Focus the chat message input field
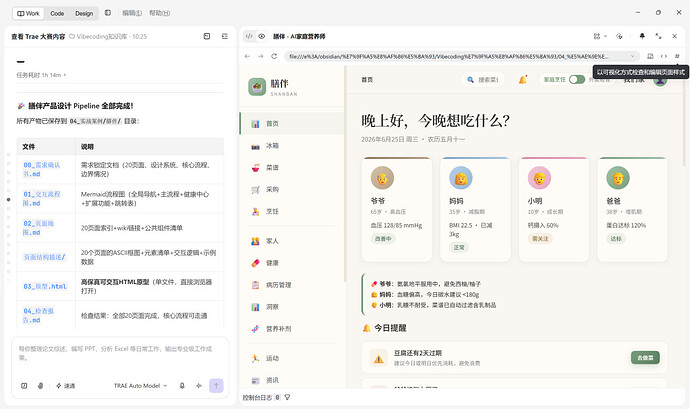 (120, 354)
